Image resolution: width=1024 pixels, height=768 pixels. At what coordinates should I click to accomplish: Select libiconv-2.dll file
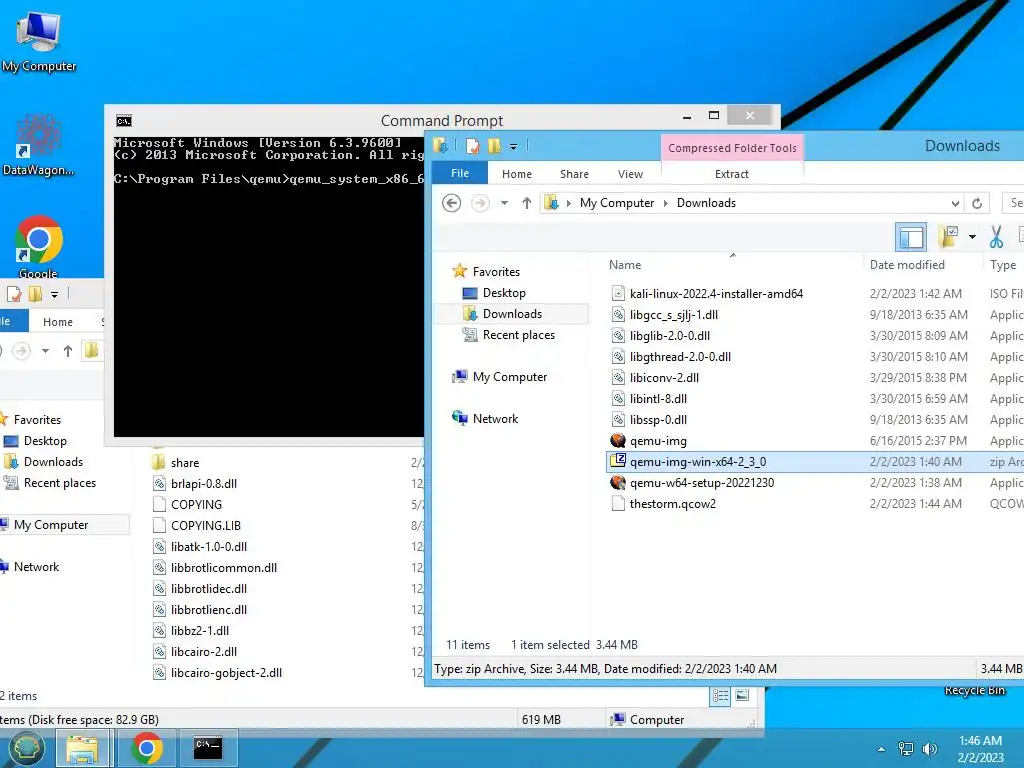click(664, 377)
